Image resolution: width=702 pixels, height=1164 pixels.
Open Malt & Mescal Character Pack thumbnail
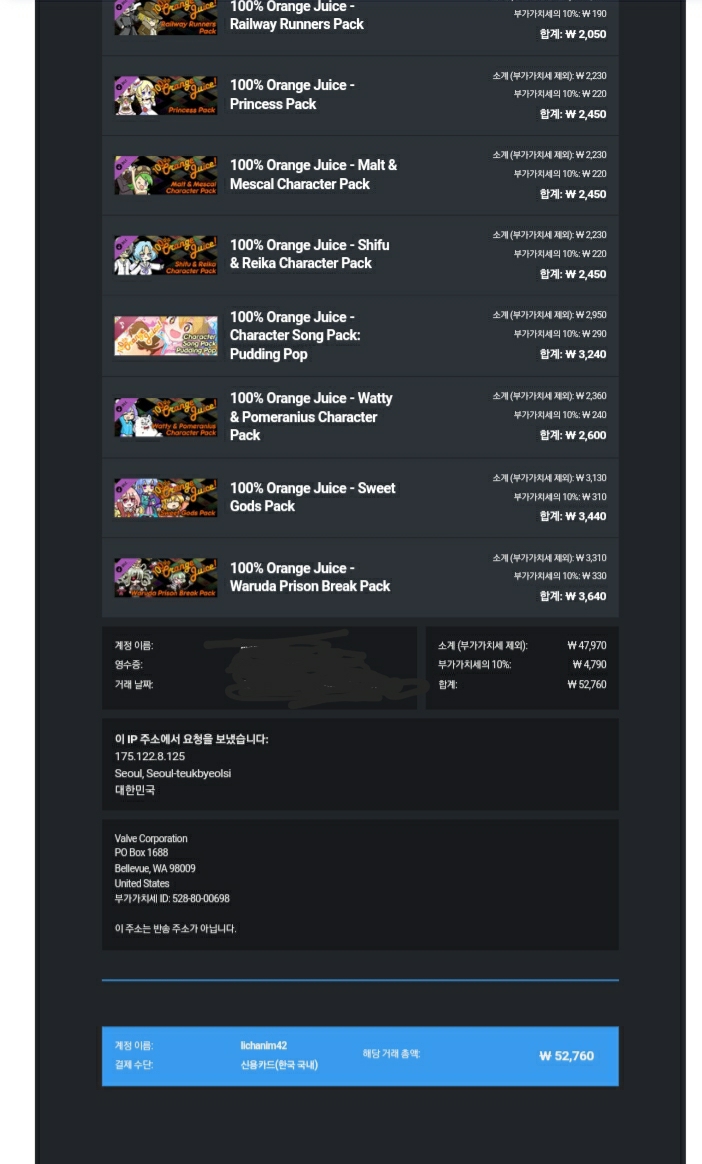(165, 175)
